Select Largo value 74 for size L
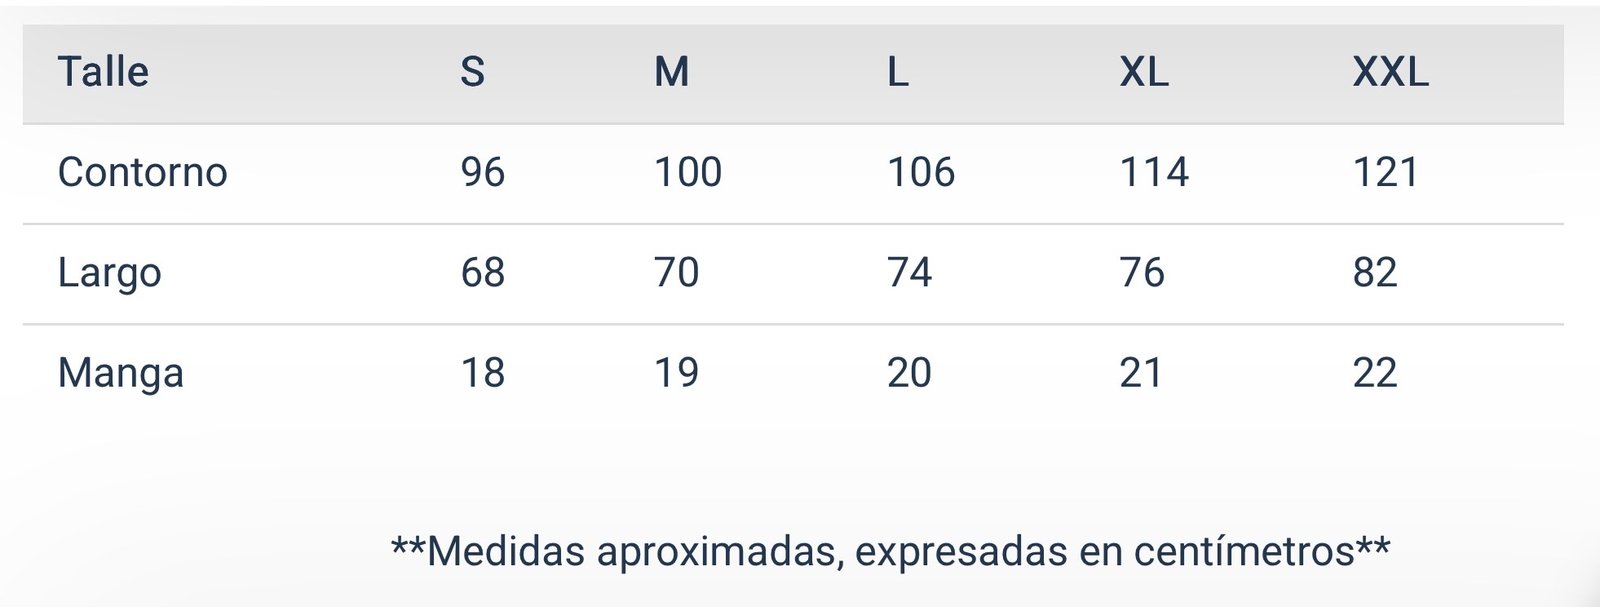This screenshot has height=607, width=1600. pyautogui.click(x=909, y=272)
